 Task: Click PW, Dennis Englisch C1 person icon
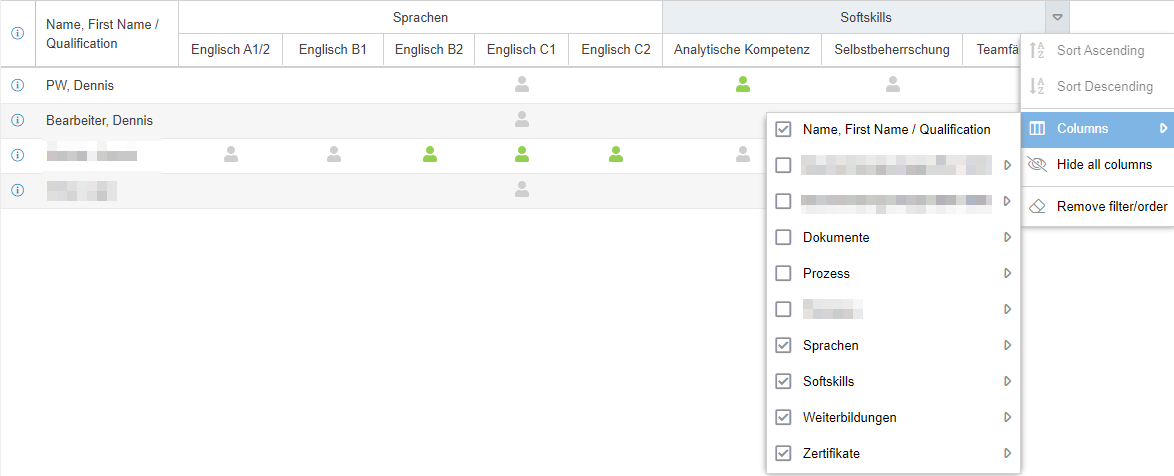522,85
